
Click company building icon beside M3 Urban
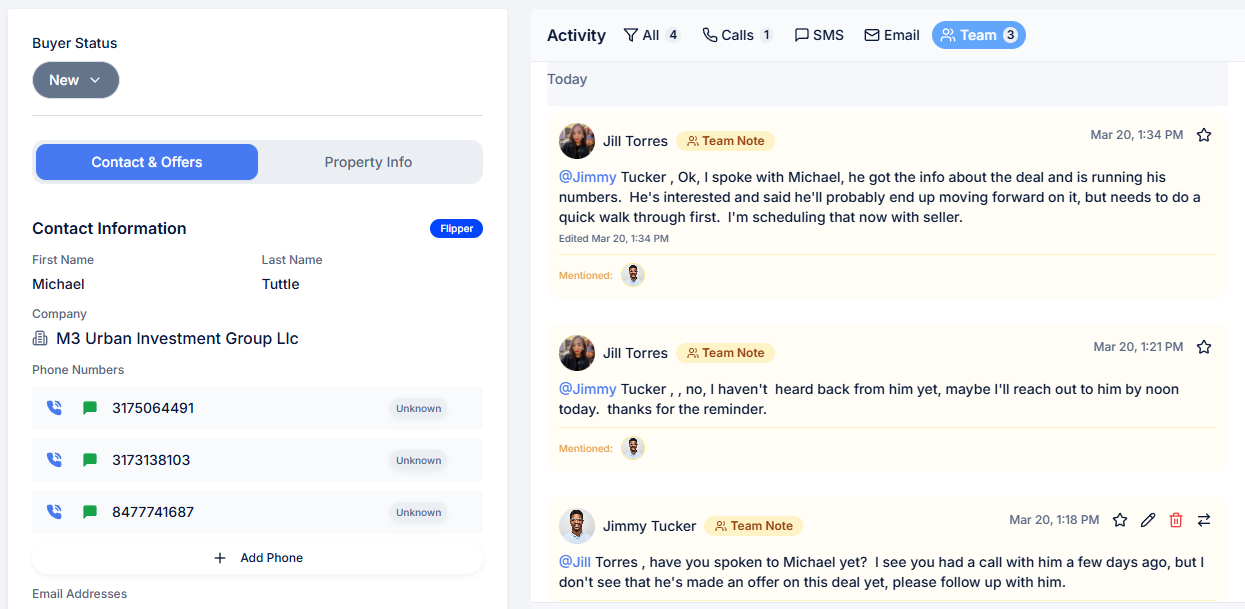[40, 338]
